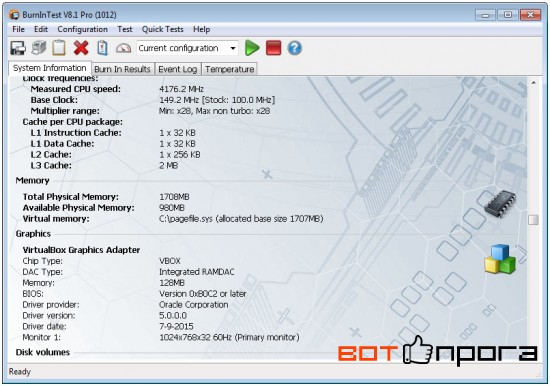Click the Disk volumes section heading
550x386 pixels.
[43, 352]
